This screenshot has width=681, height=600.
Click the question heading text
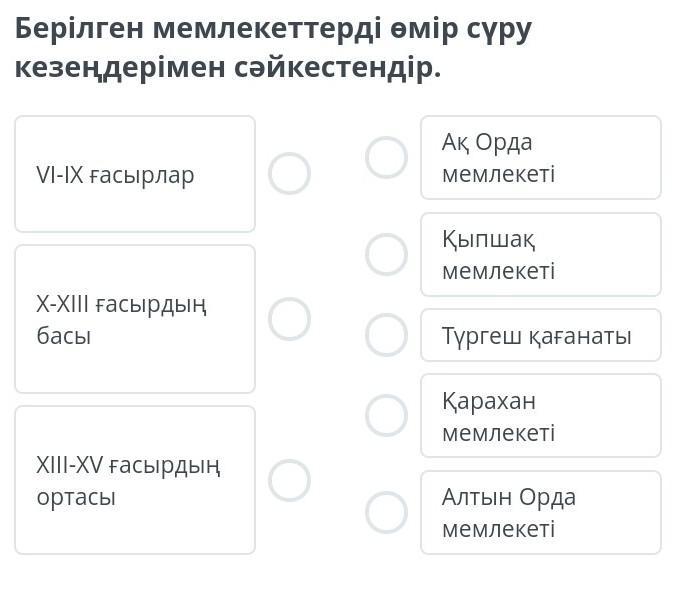tap(272, 48)
